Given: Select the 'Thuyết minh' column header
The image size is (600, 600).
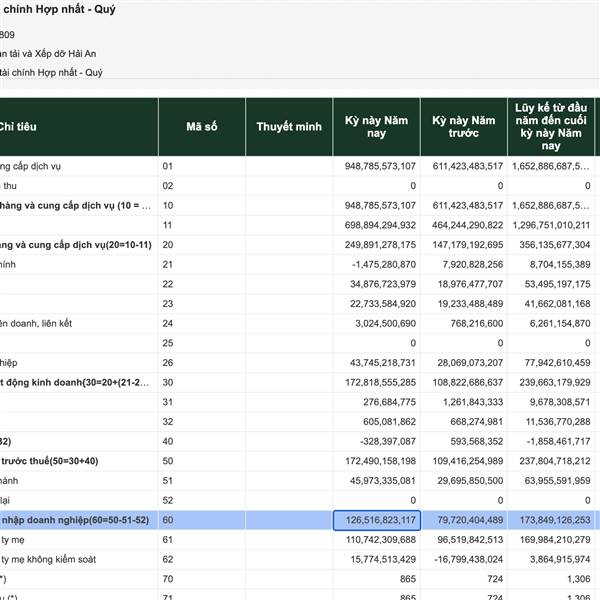Looking at the screenshot, I should point(289,127).
